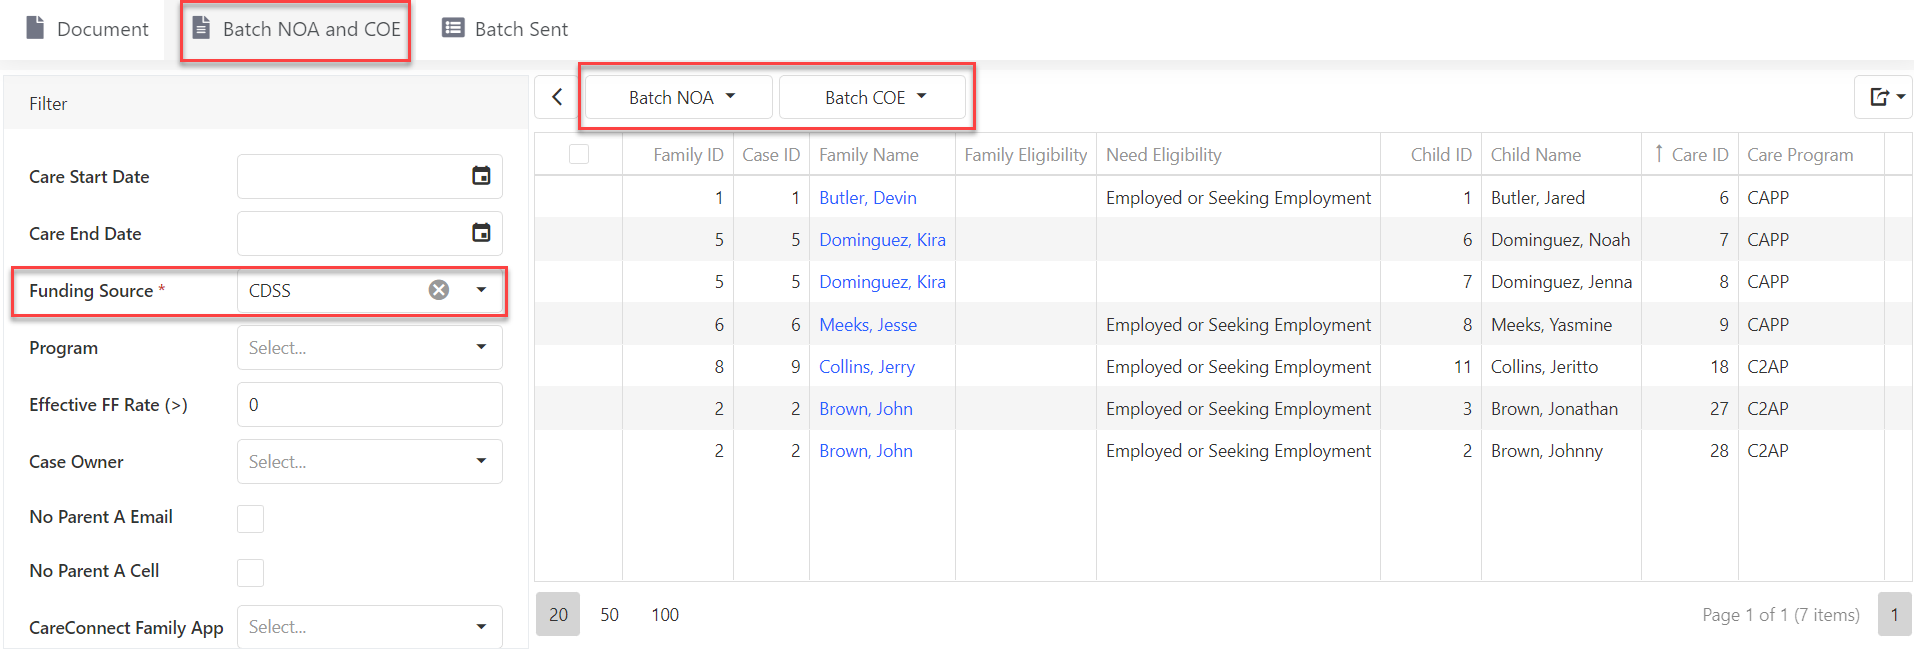Image resolution: width=1914 pixels, height=652 pixels.
Task: Switch to the Document tab
Action: tap(87, 29)
